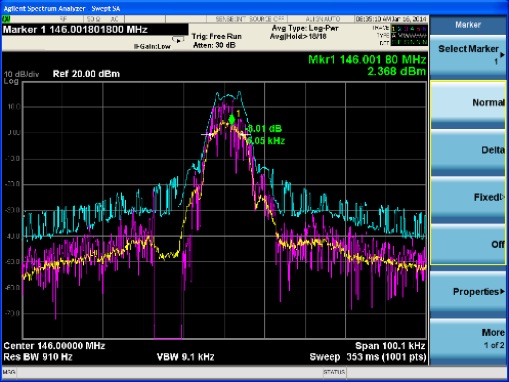Click the Res BW 910 Hz label
The width and height of the screenshot is (509, 382).
pos(38,357)
